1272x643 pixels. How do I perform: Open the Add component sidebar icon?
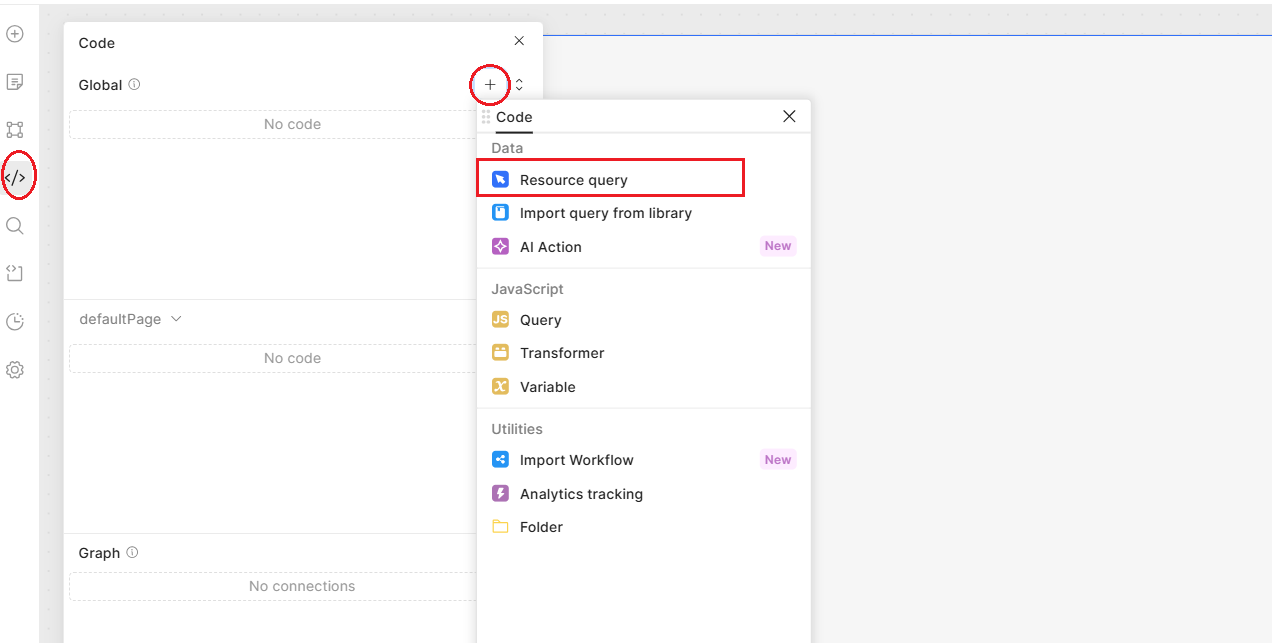(x=15, y=34)
